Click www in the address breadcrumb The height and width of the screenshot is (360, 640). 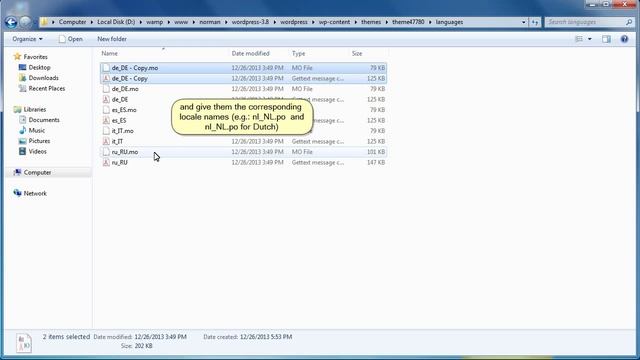point(181,22)
